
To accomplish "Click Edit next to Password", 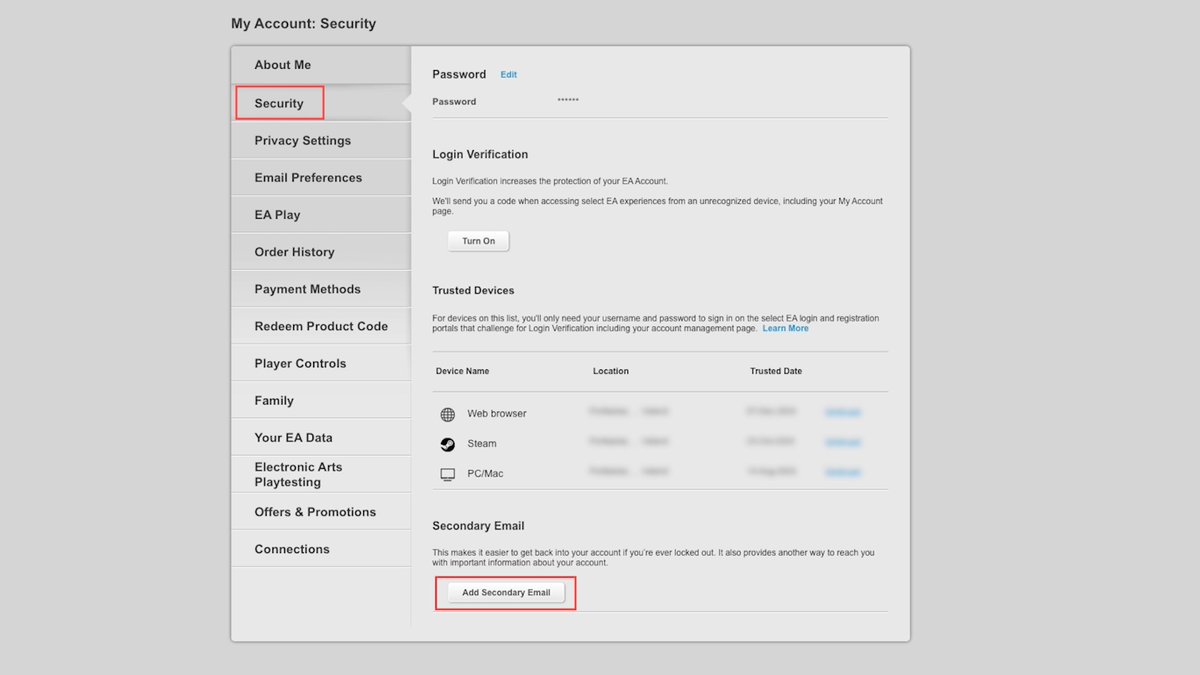I will click(x=509, y=75).
